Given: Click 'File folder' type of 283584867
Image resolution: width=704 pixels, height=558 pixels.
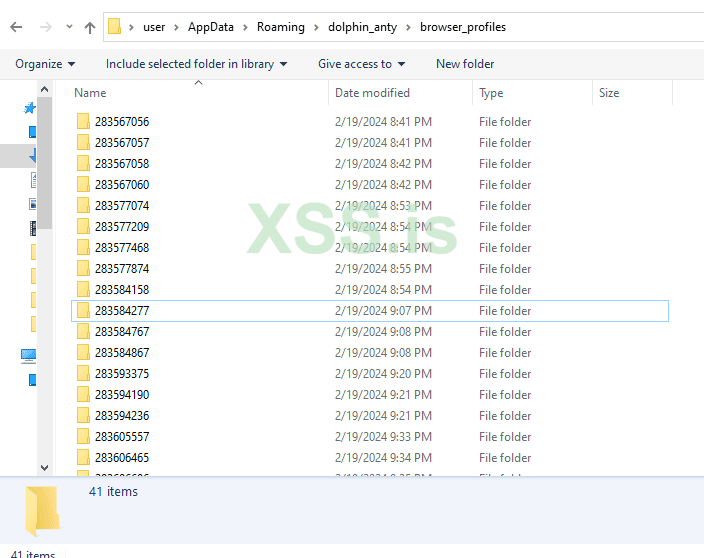Looking at the screenshot, I should pos(505,353).
